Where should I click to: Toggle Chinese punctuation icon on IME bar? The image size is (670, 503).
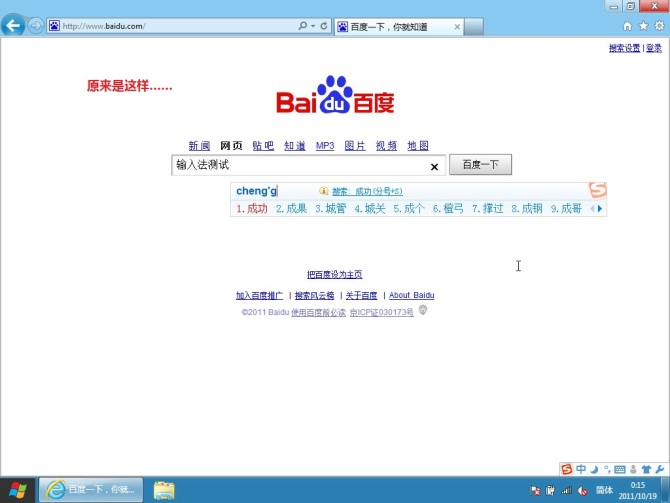coord(607,470)
